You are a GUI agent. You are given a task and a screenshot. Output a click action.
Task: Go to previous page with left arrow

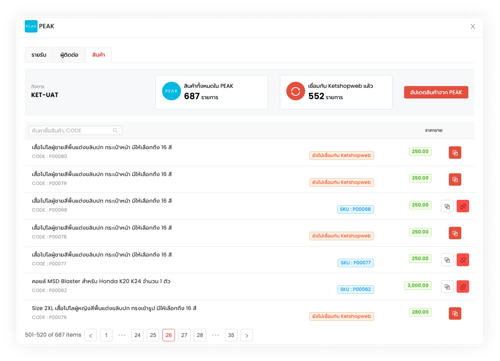pyautogui.click(x=91, y=335)
